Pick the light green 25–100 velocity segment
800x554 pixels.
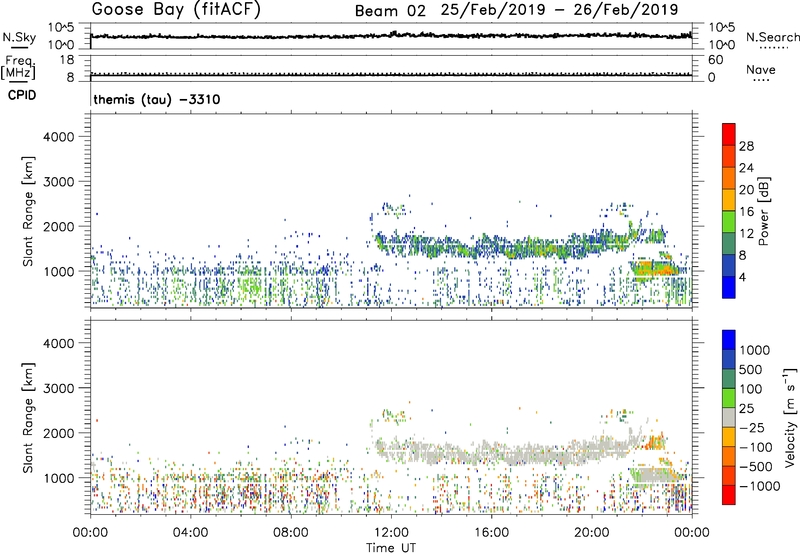click(729, 398)
